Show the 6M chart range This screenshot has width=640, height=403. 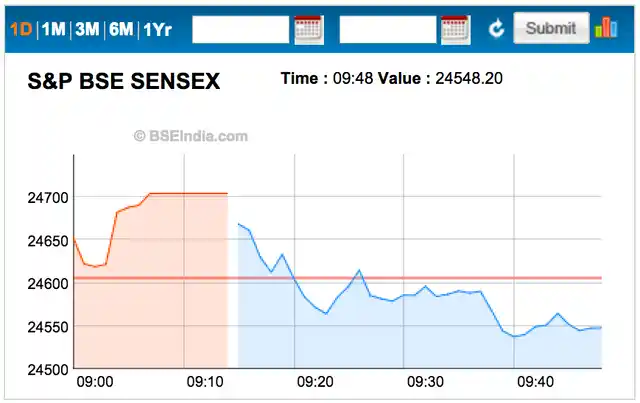tap(121, 29)
